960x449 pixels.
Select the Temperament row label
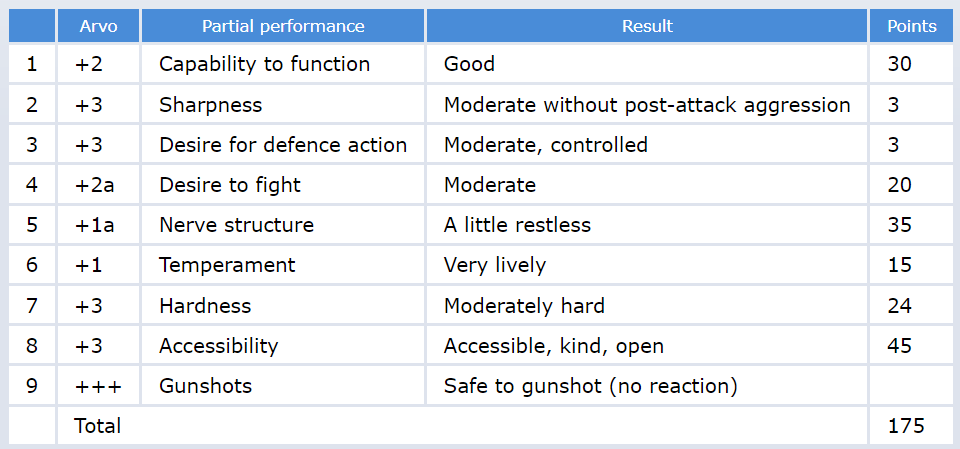click(227, 265)
